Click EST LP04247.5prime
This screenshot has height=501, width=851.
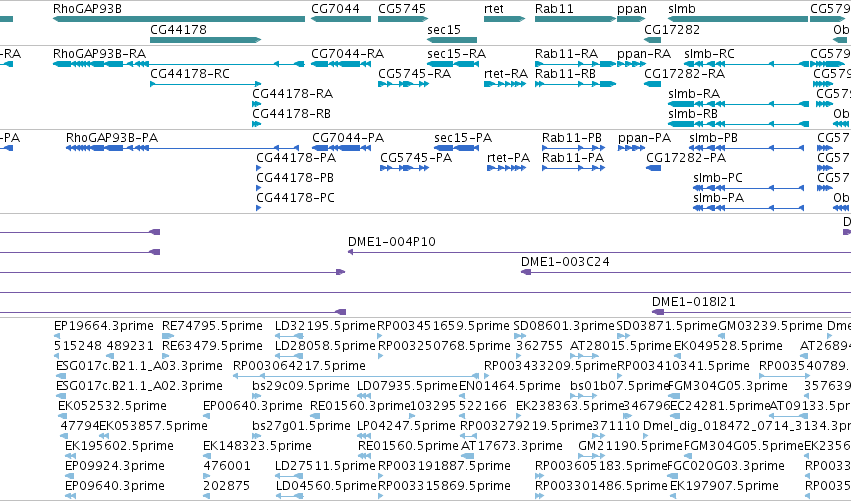pyautogui.click(x=406, y=426)
